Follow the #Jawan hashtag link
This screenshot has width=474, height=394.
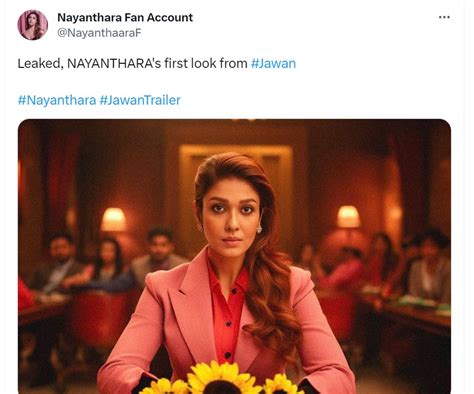click(273, 63)
